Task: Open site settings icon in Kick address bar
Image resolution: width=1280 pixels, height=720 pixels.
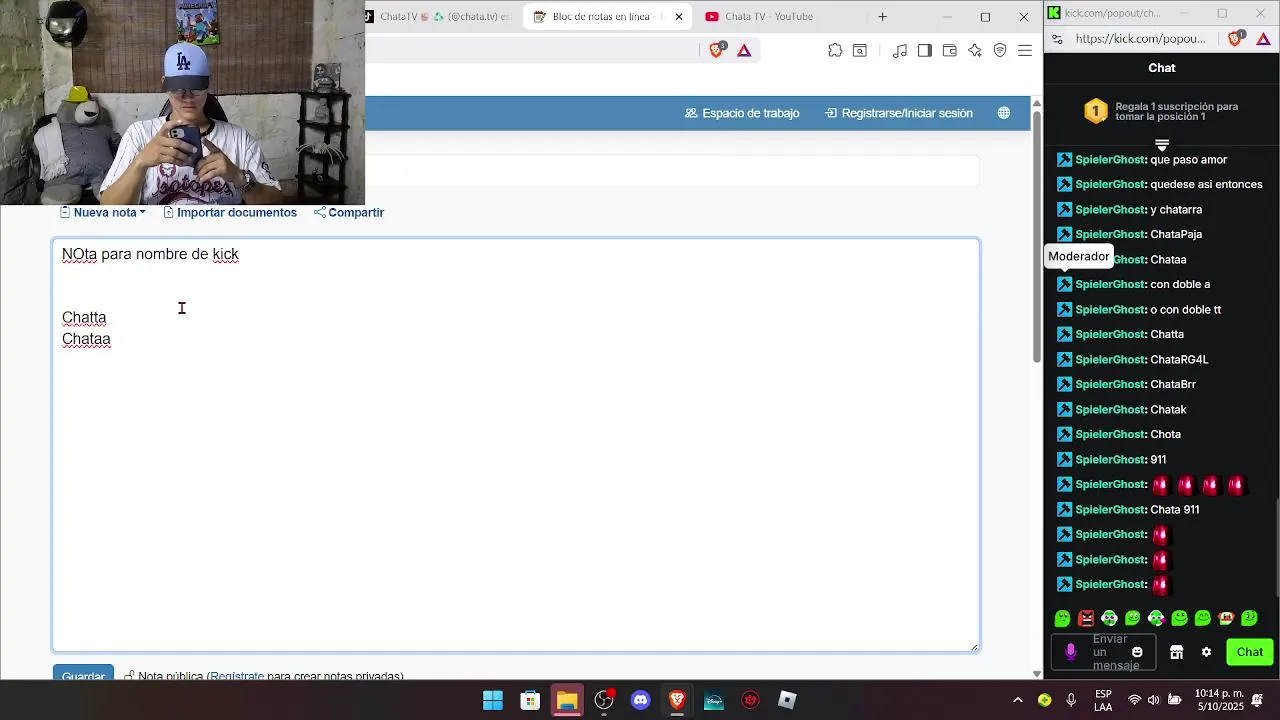Action: click(1058, 39)
